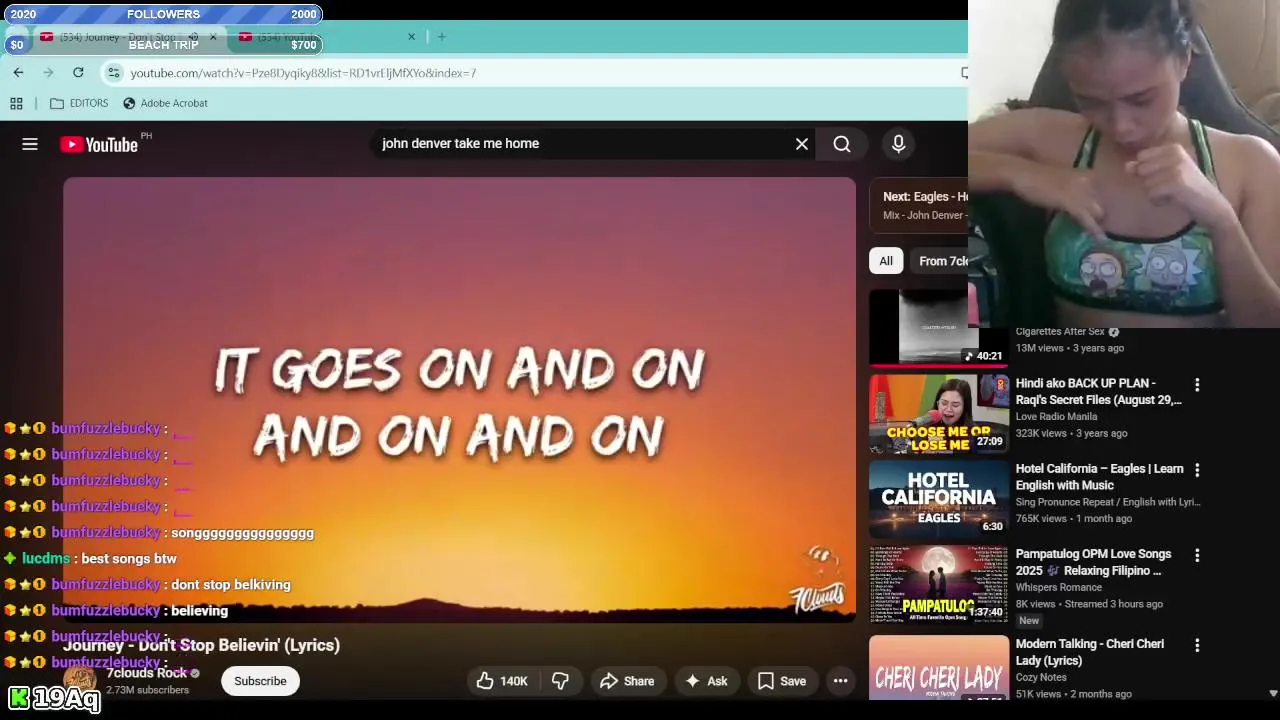Open Cheri Cheri Lady thumbnail
Viewport: 1280px width, 720px height.
938,667
